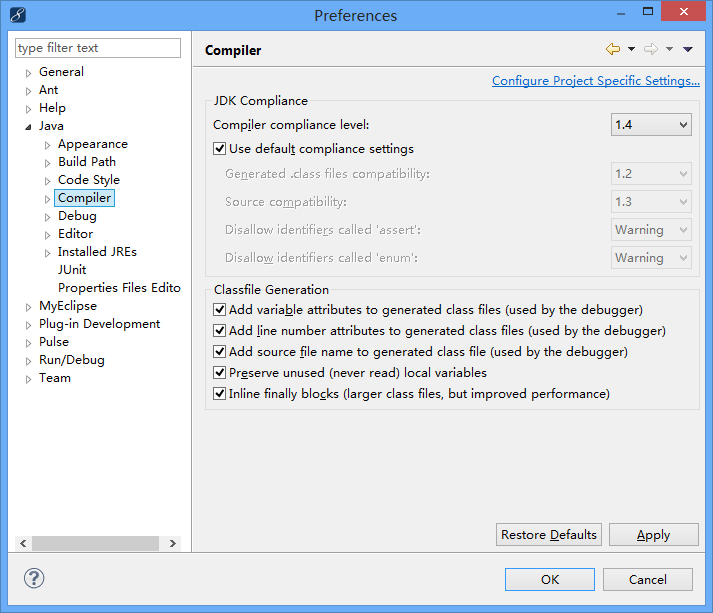This screenshot has height=613, width=713.
Task: Expand the Appearance node arrow
Action: [47, 145]
